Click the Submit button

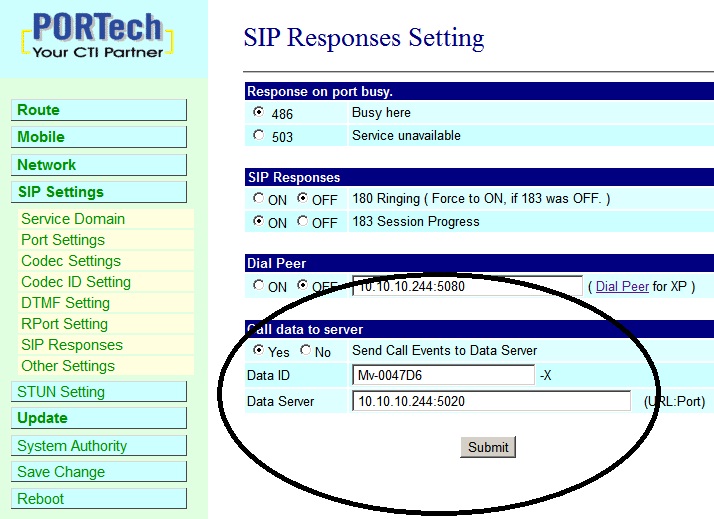coord(488,447)
